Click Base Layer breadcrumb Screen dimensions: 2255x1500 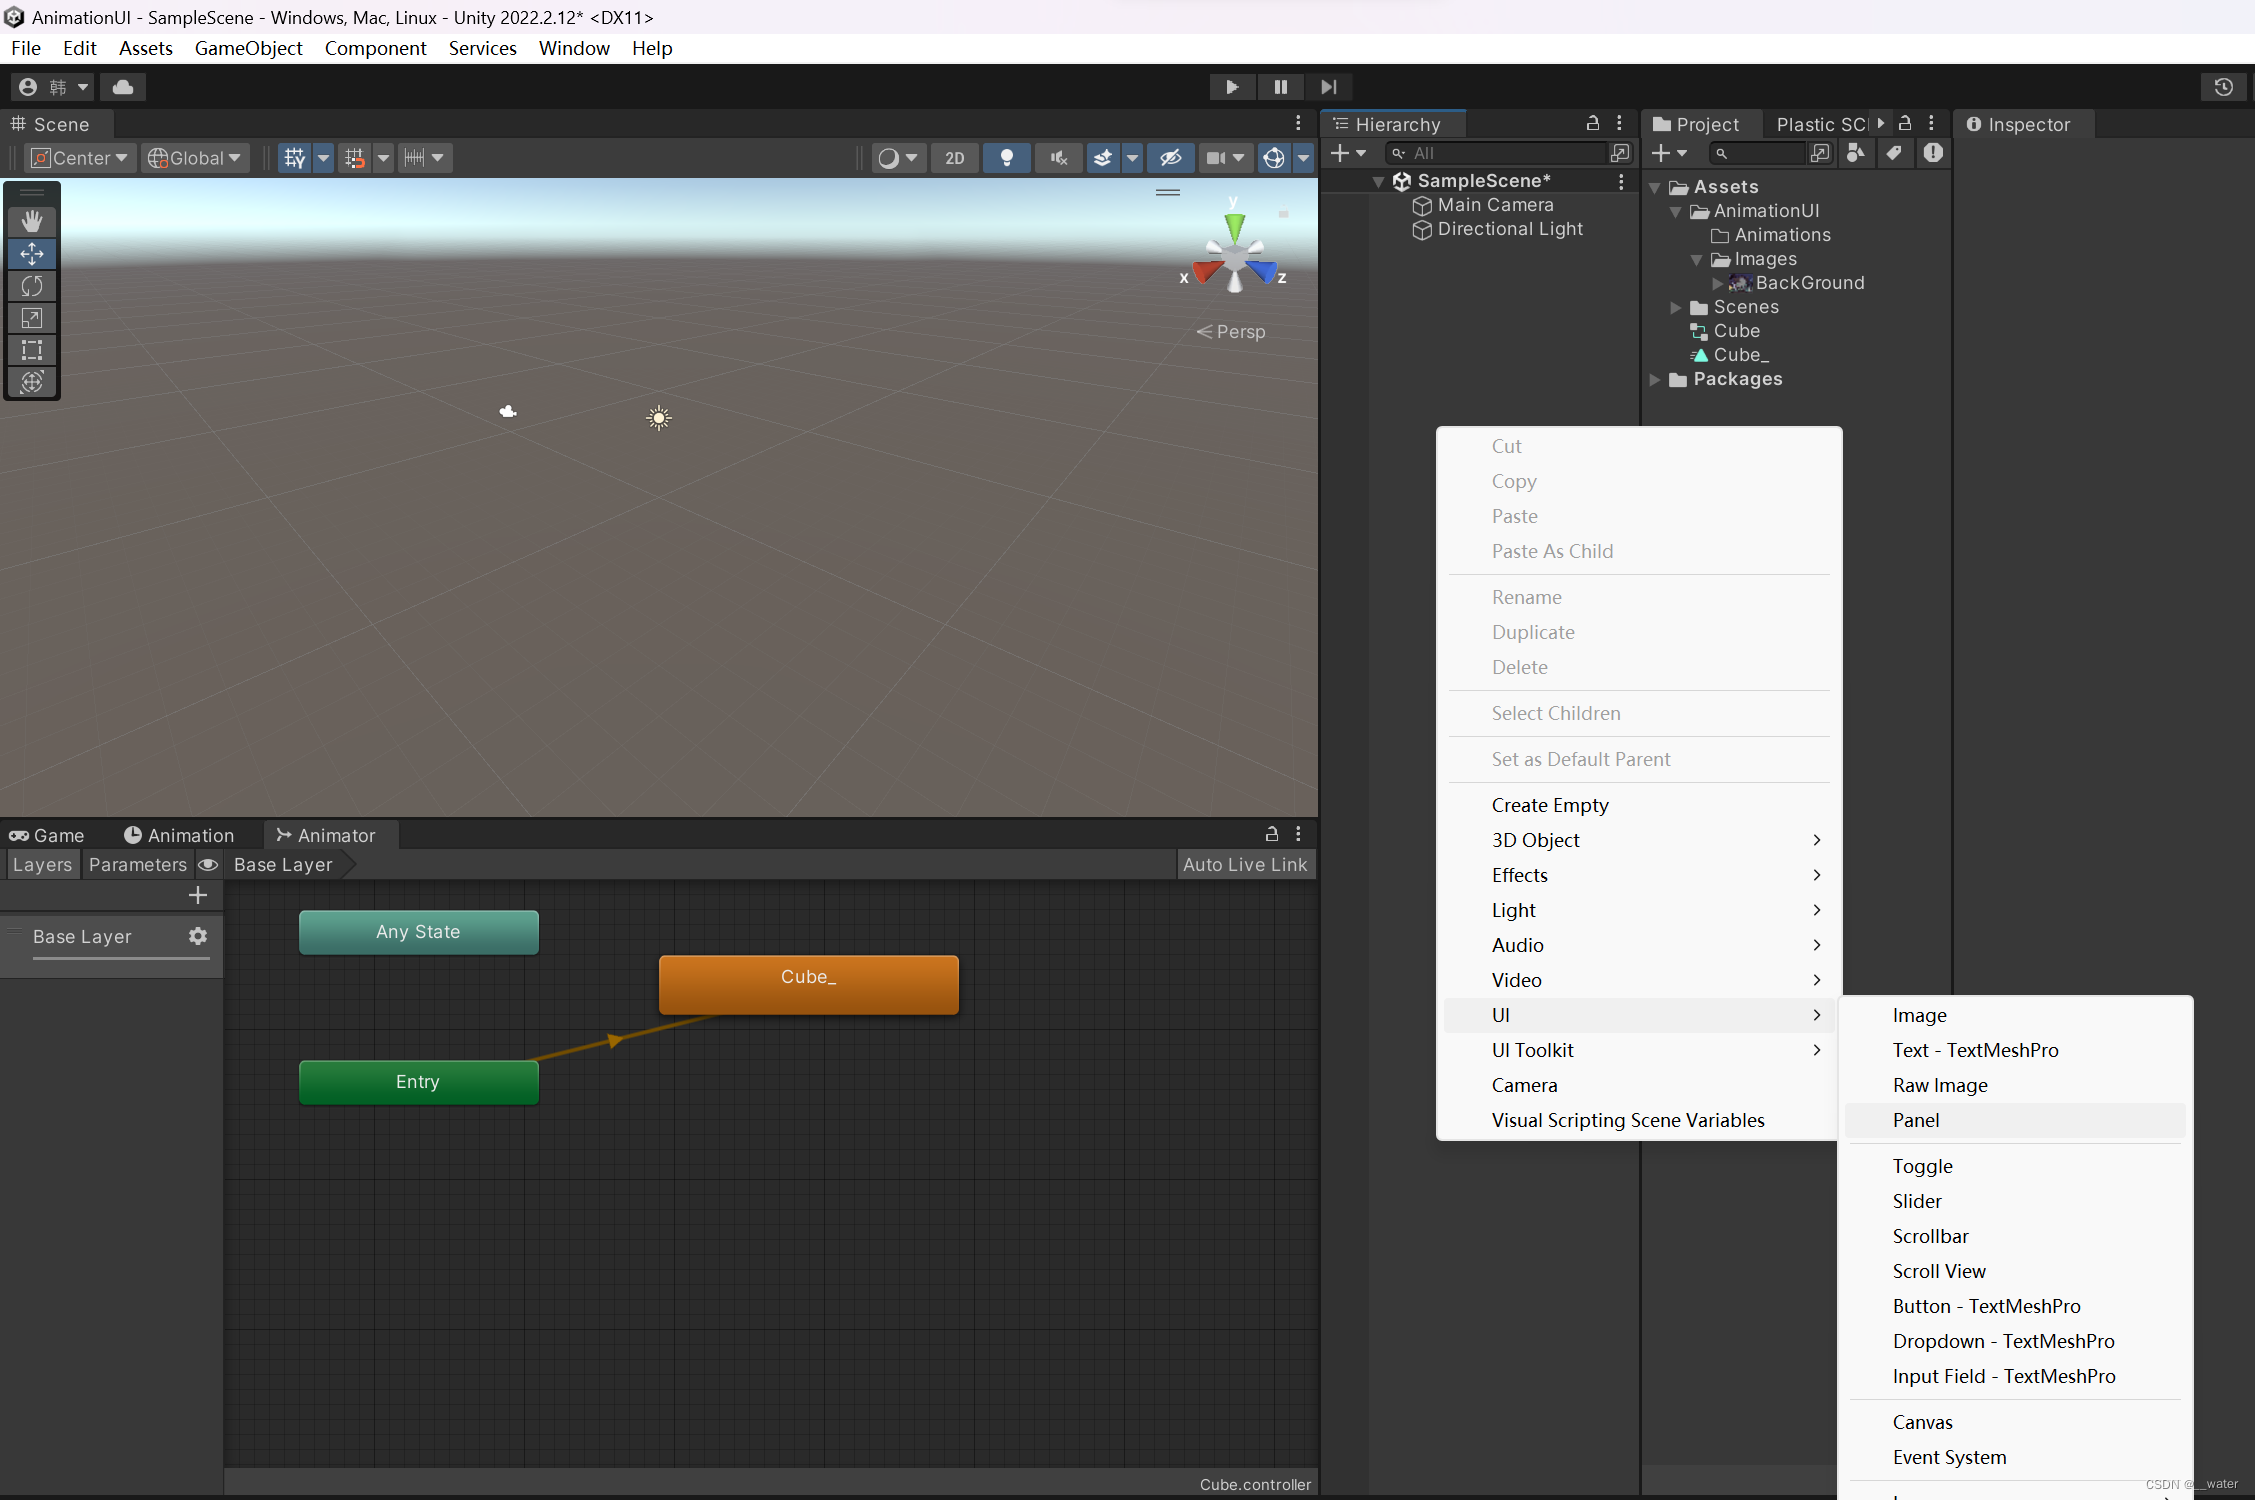(283, 865)
